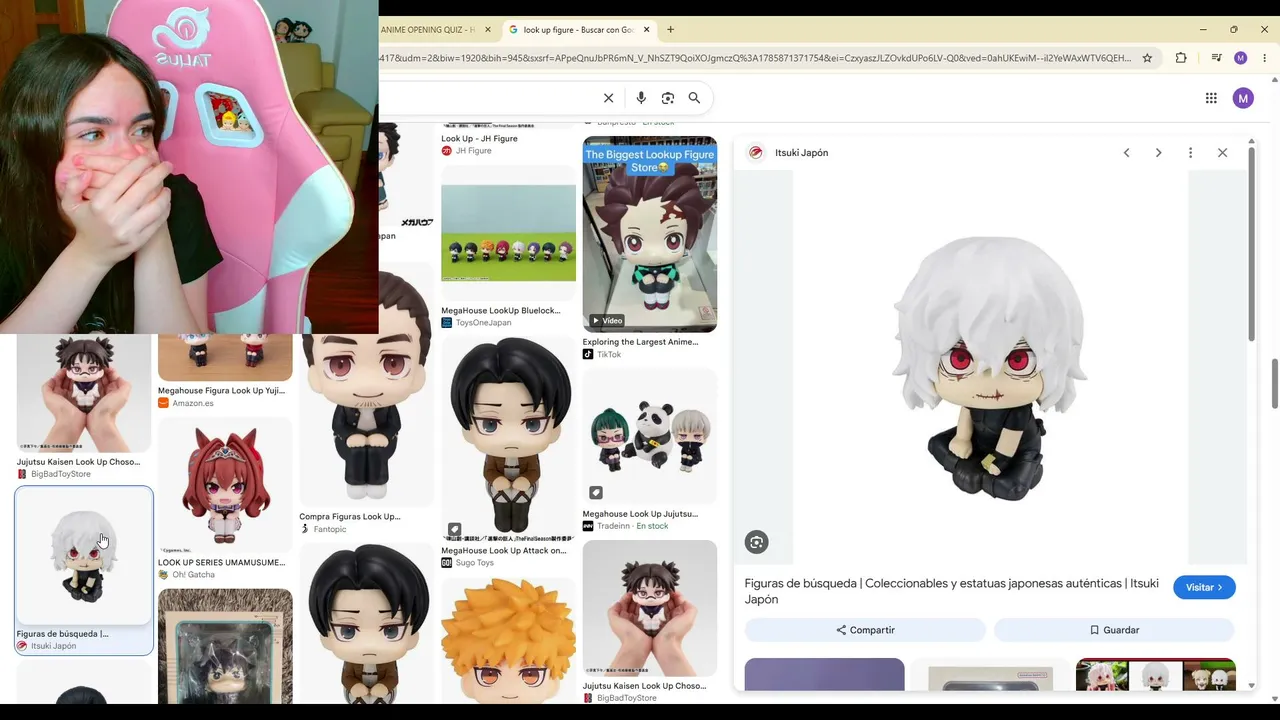Visit the Amazon.es source link
This screenshot has height=720, width=1280.
coord(193,403)
